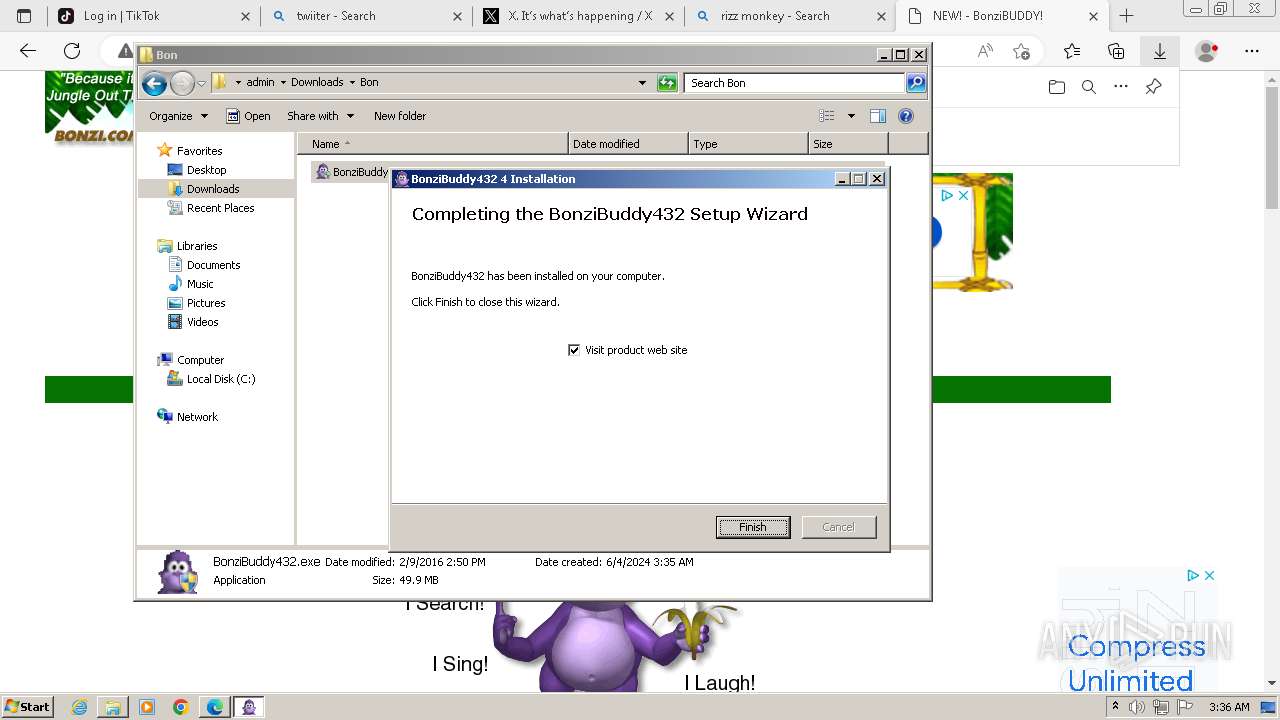Open downloads folder icon in flyout
Viewport: 1280px width, 720px height.
[1057, 87]
